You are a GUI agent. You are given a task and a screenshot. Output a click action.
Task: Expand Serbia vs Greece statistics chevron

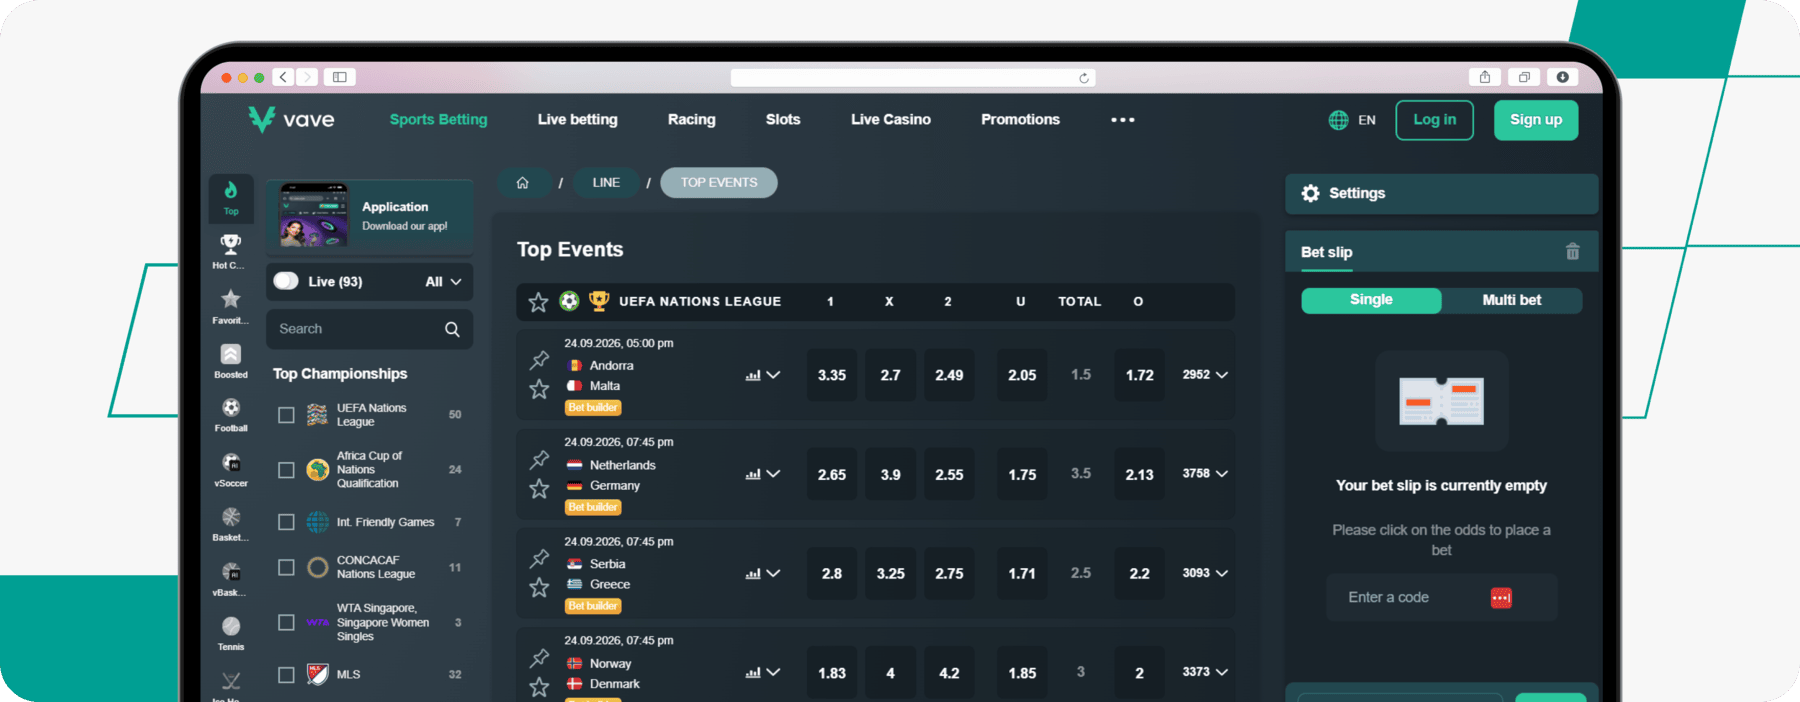[x=773, y=573]
